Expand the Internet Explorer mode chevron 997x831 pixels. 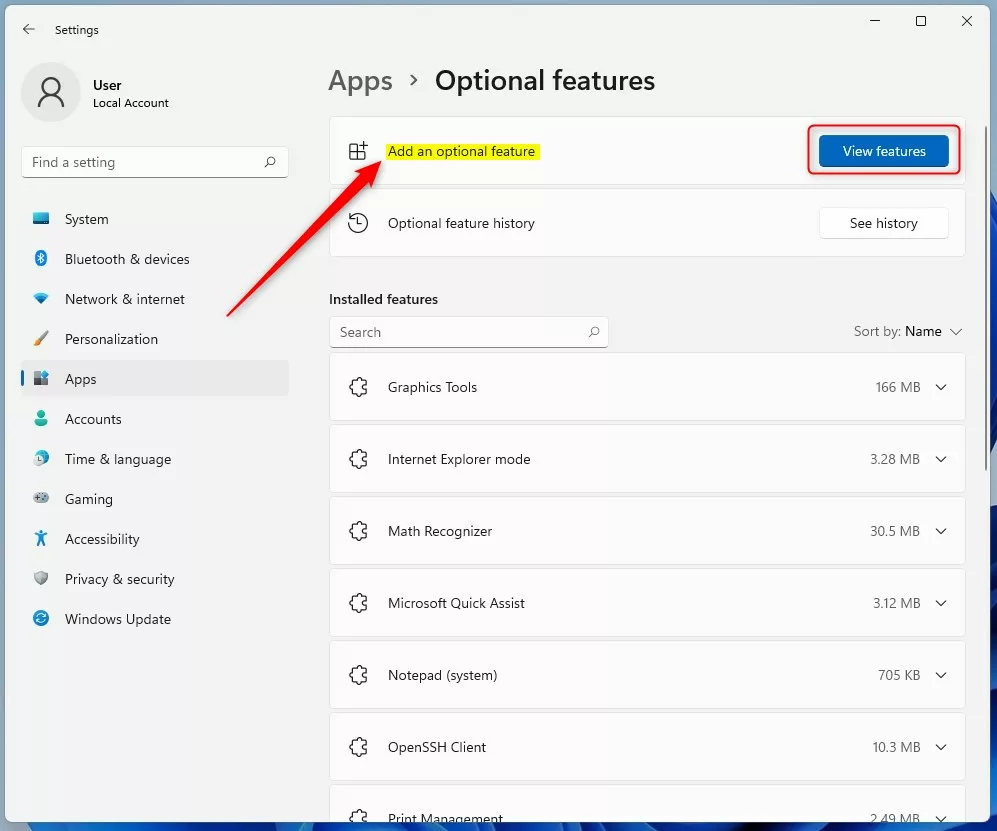pyautogui.click(x=941, y=459)
